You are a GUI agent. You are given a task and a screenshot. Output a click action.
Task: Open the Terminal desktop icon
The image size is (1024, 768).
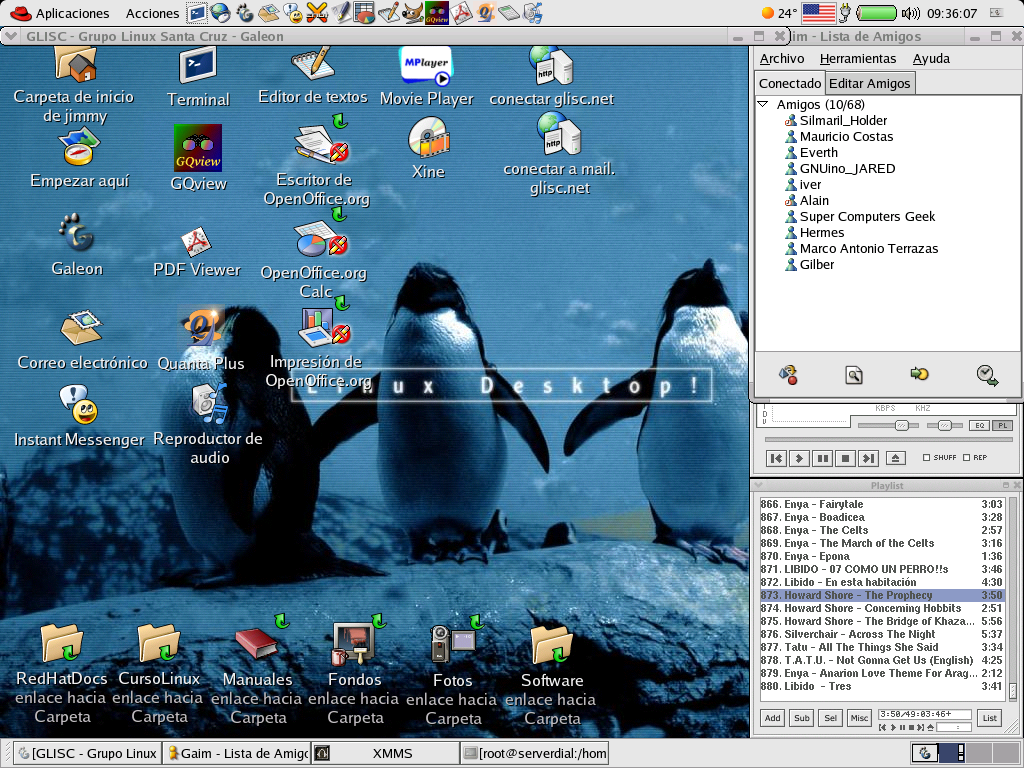tap(198, 65)
